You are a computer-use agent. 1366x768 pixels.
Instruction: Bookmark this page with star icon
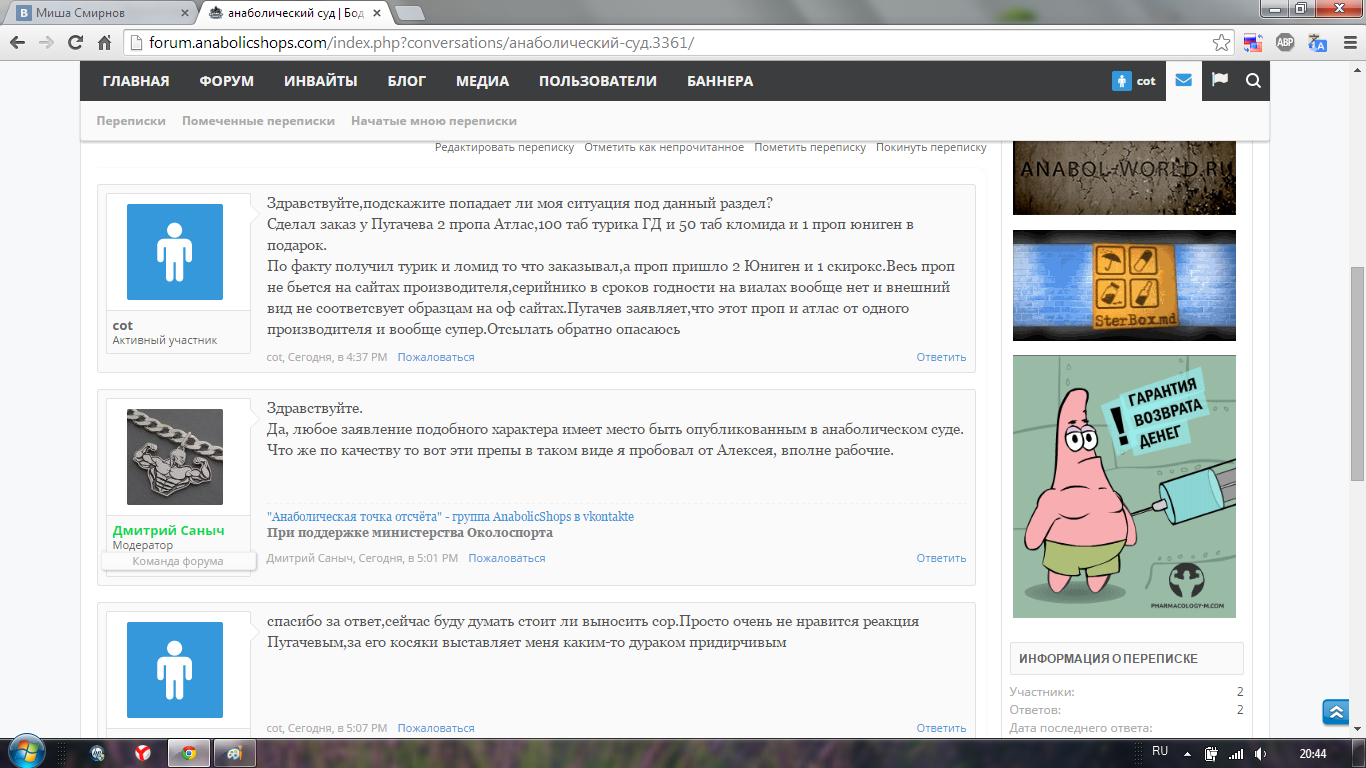(1221, 42)
